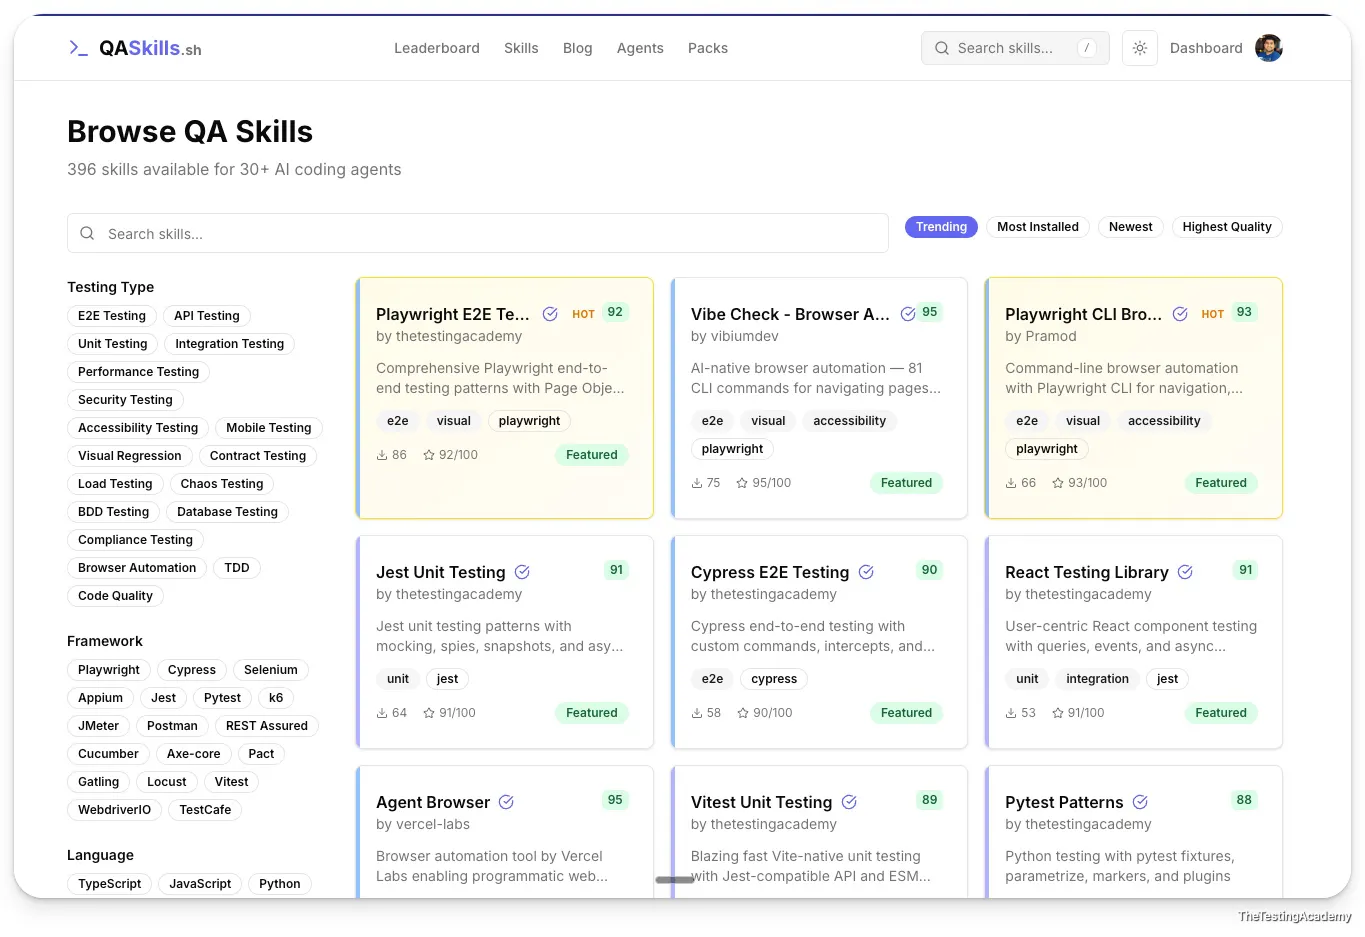Click the QASkills.sh terminal logo icon
Screen dimensions: 1365x937
click(78, 47)
